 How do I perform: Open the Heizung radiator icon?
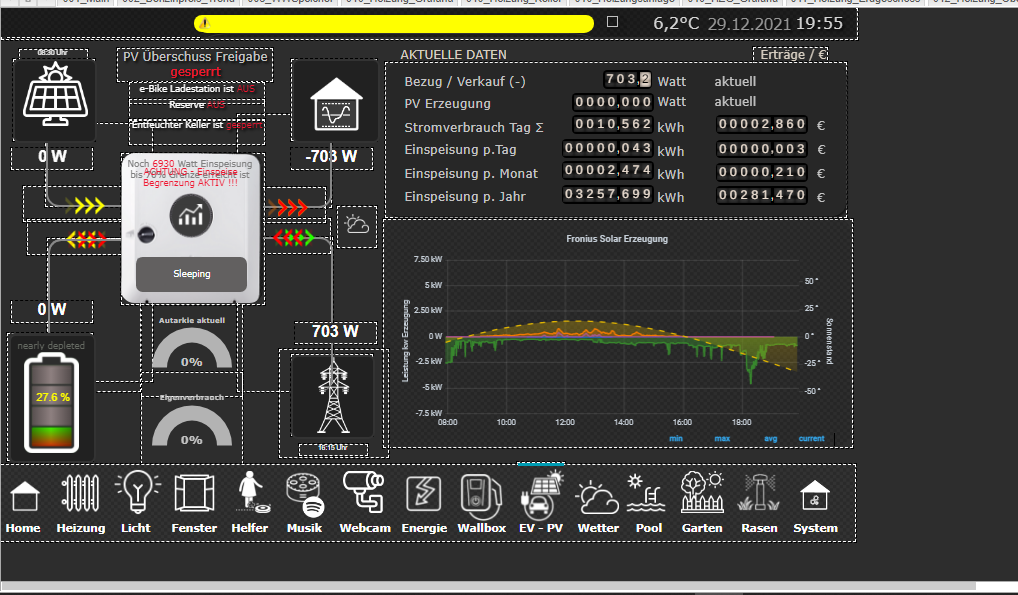click(x=80, y=495)
